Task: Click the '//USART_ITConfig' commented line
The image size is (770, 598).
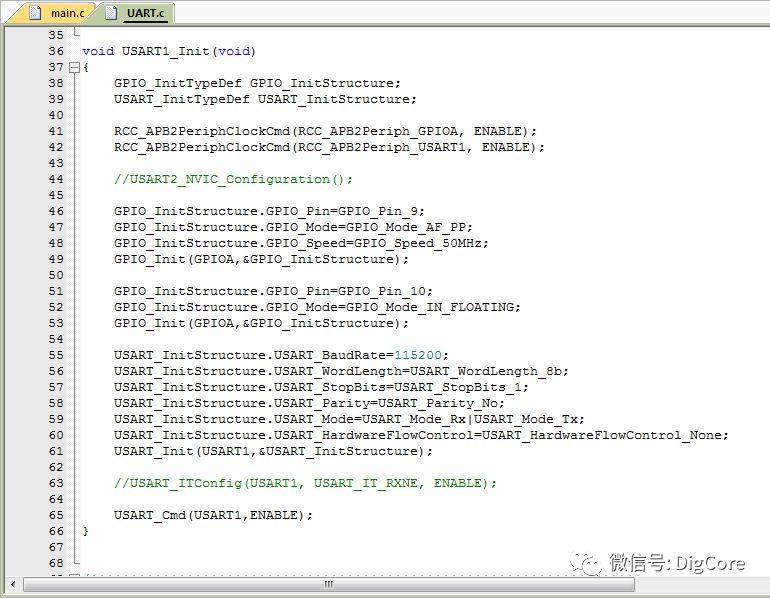Action: tap(305, 483)
